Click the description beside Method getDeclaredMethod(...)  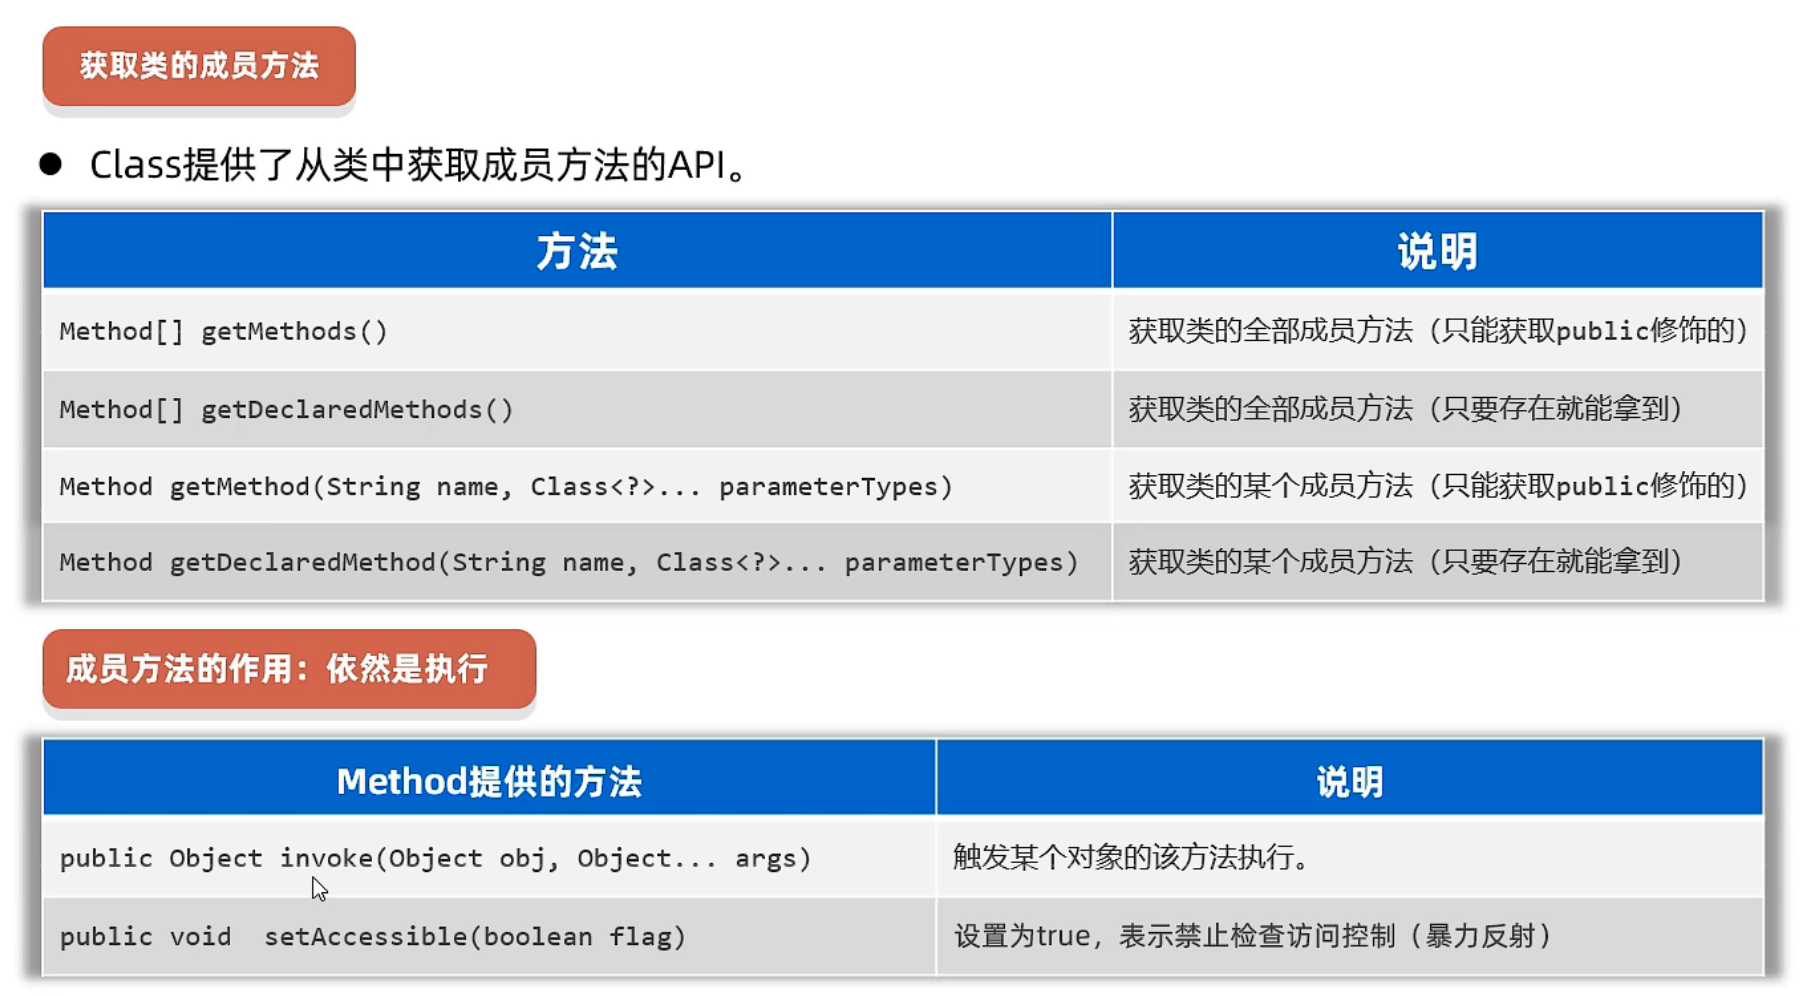1438,562
